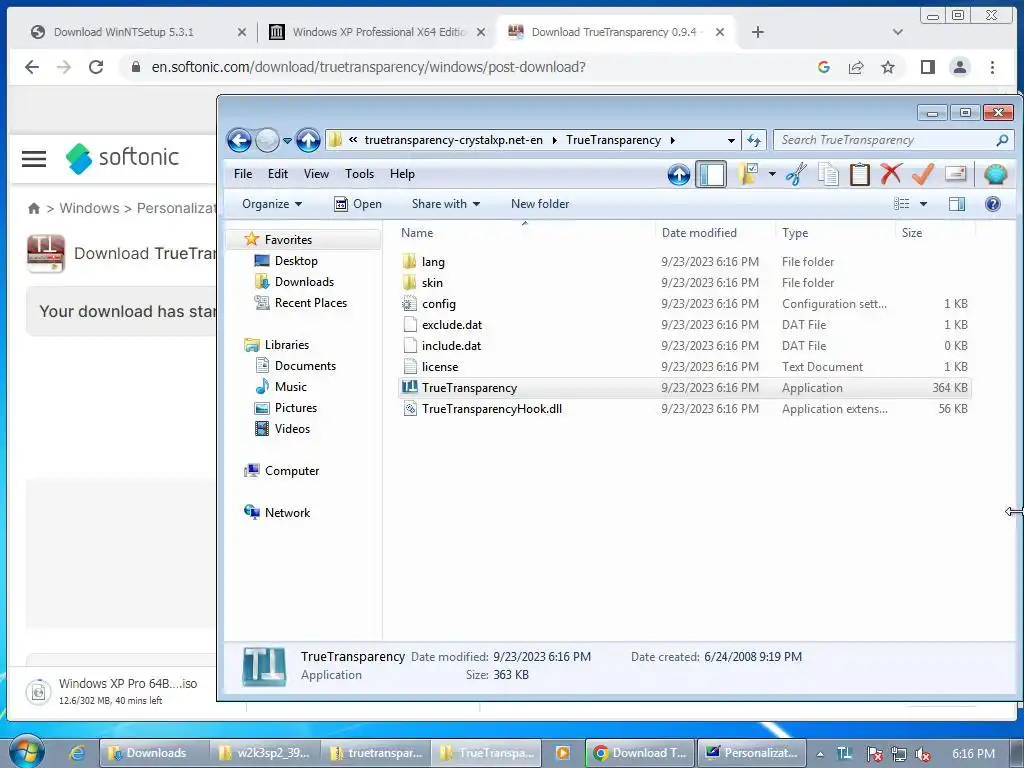Image resolution: width=1024 pixels, height=768 pixels.
Task: Click the Up arrow beside address bar
Action: [308, 140]
